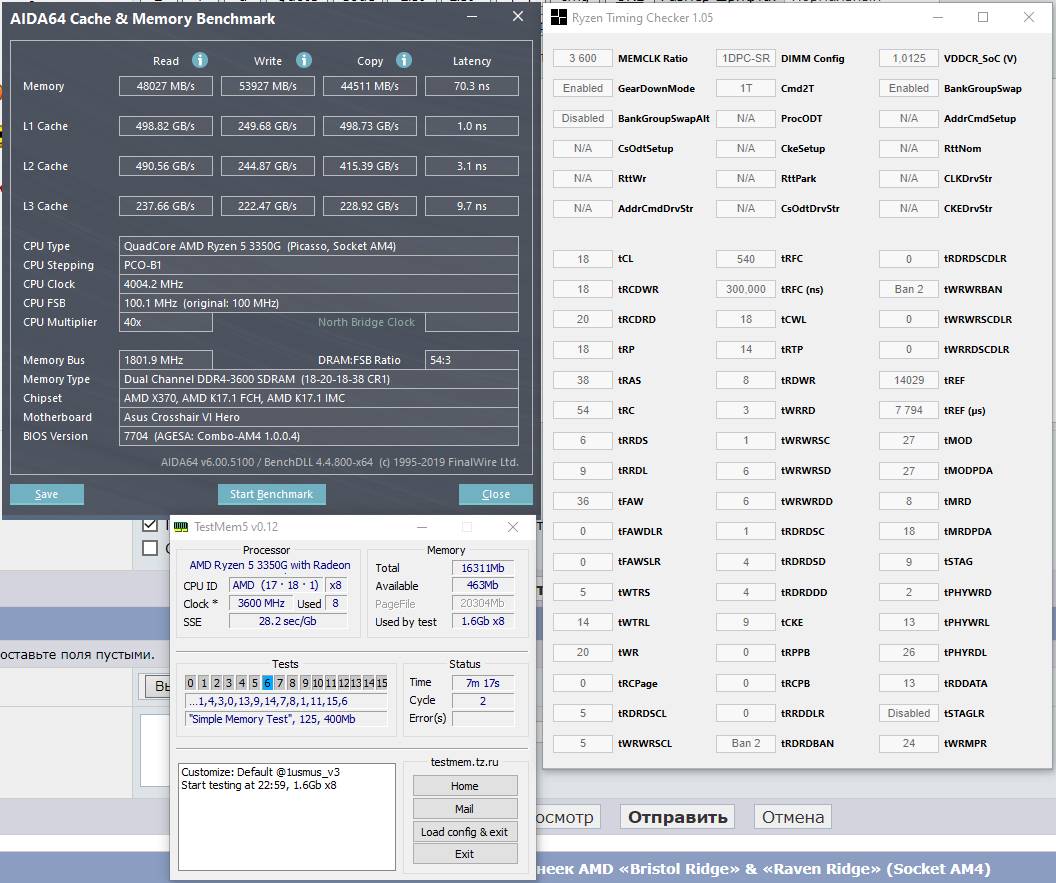Click the TestMem5 Total memory 16311Mb
Screen dimensions: 1056x883
pyautogui.click(x=483, y=568)
